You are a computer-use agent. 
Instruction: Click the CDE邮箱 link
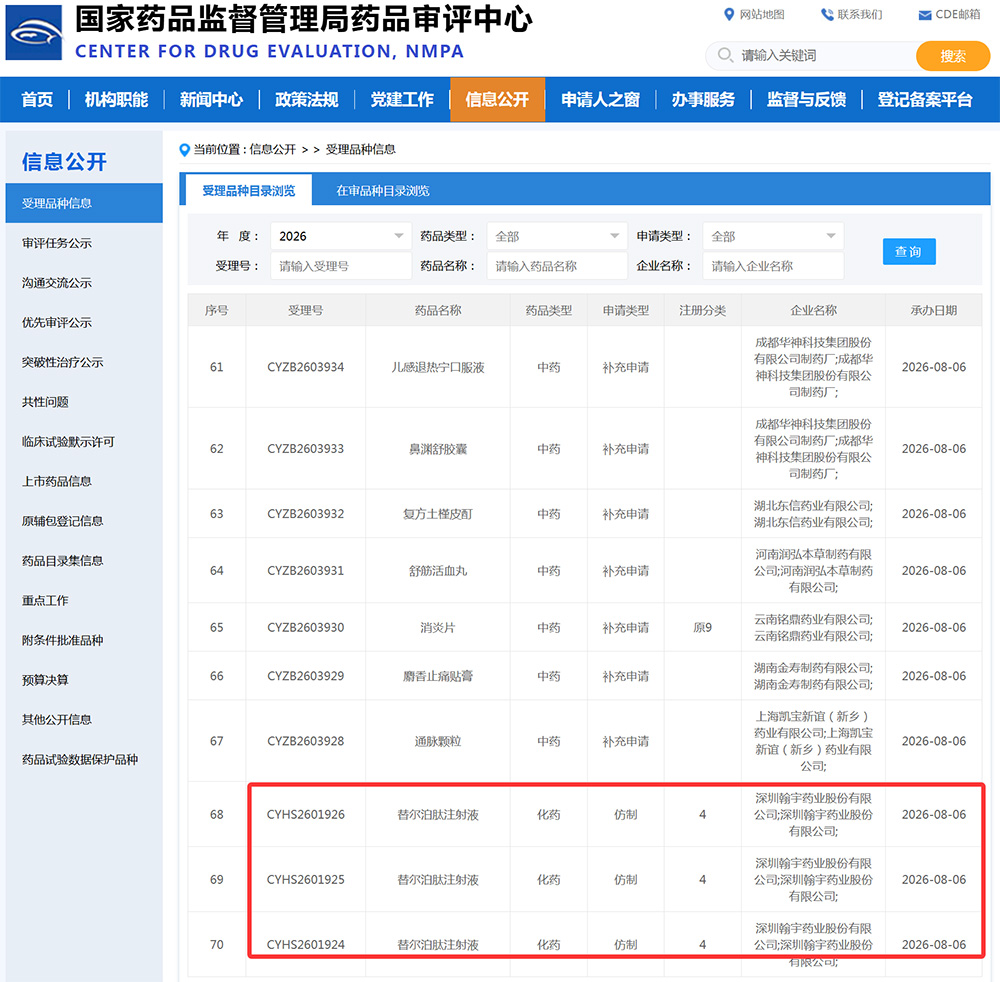(957, 15)
